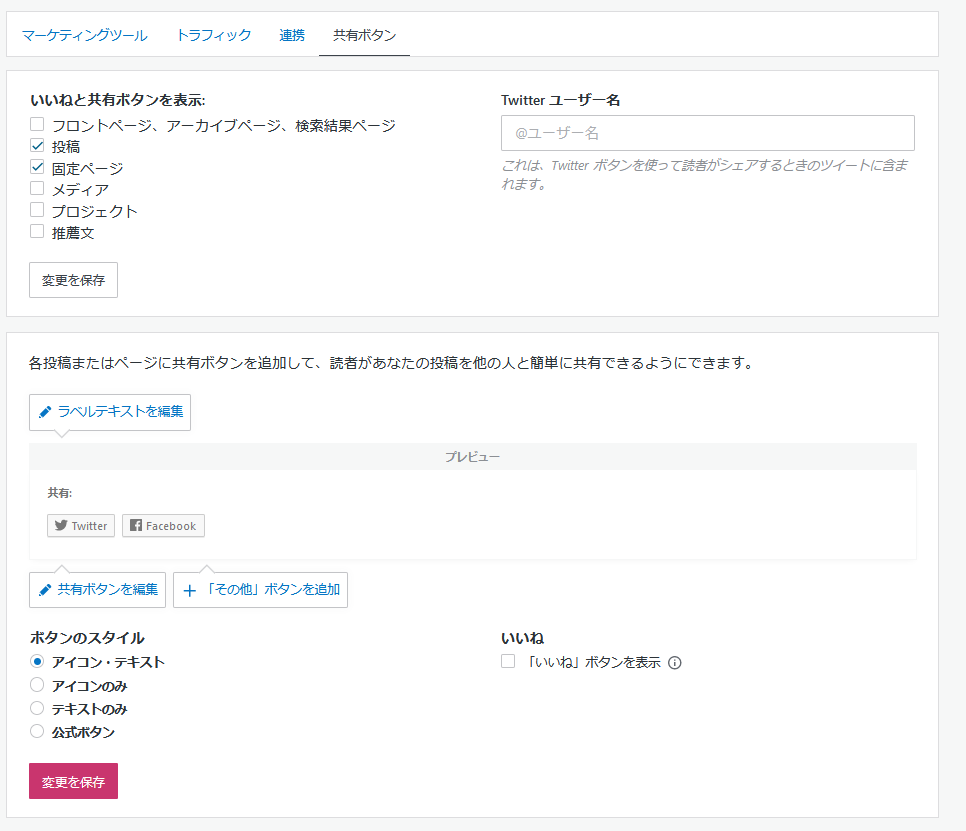Enable フロントページ、アーカイブページ checkbox
Viewport: 966px width, 831px height.
[37, 125]
